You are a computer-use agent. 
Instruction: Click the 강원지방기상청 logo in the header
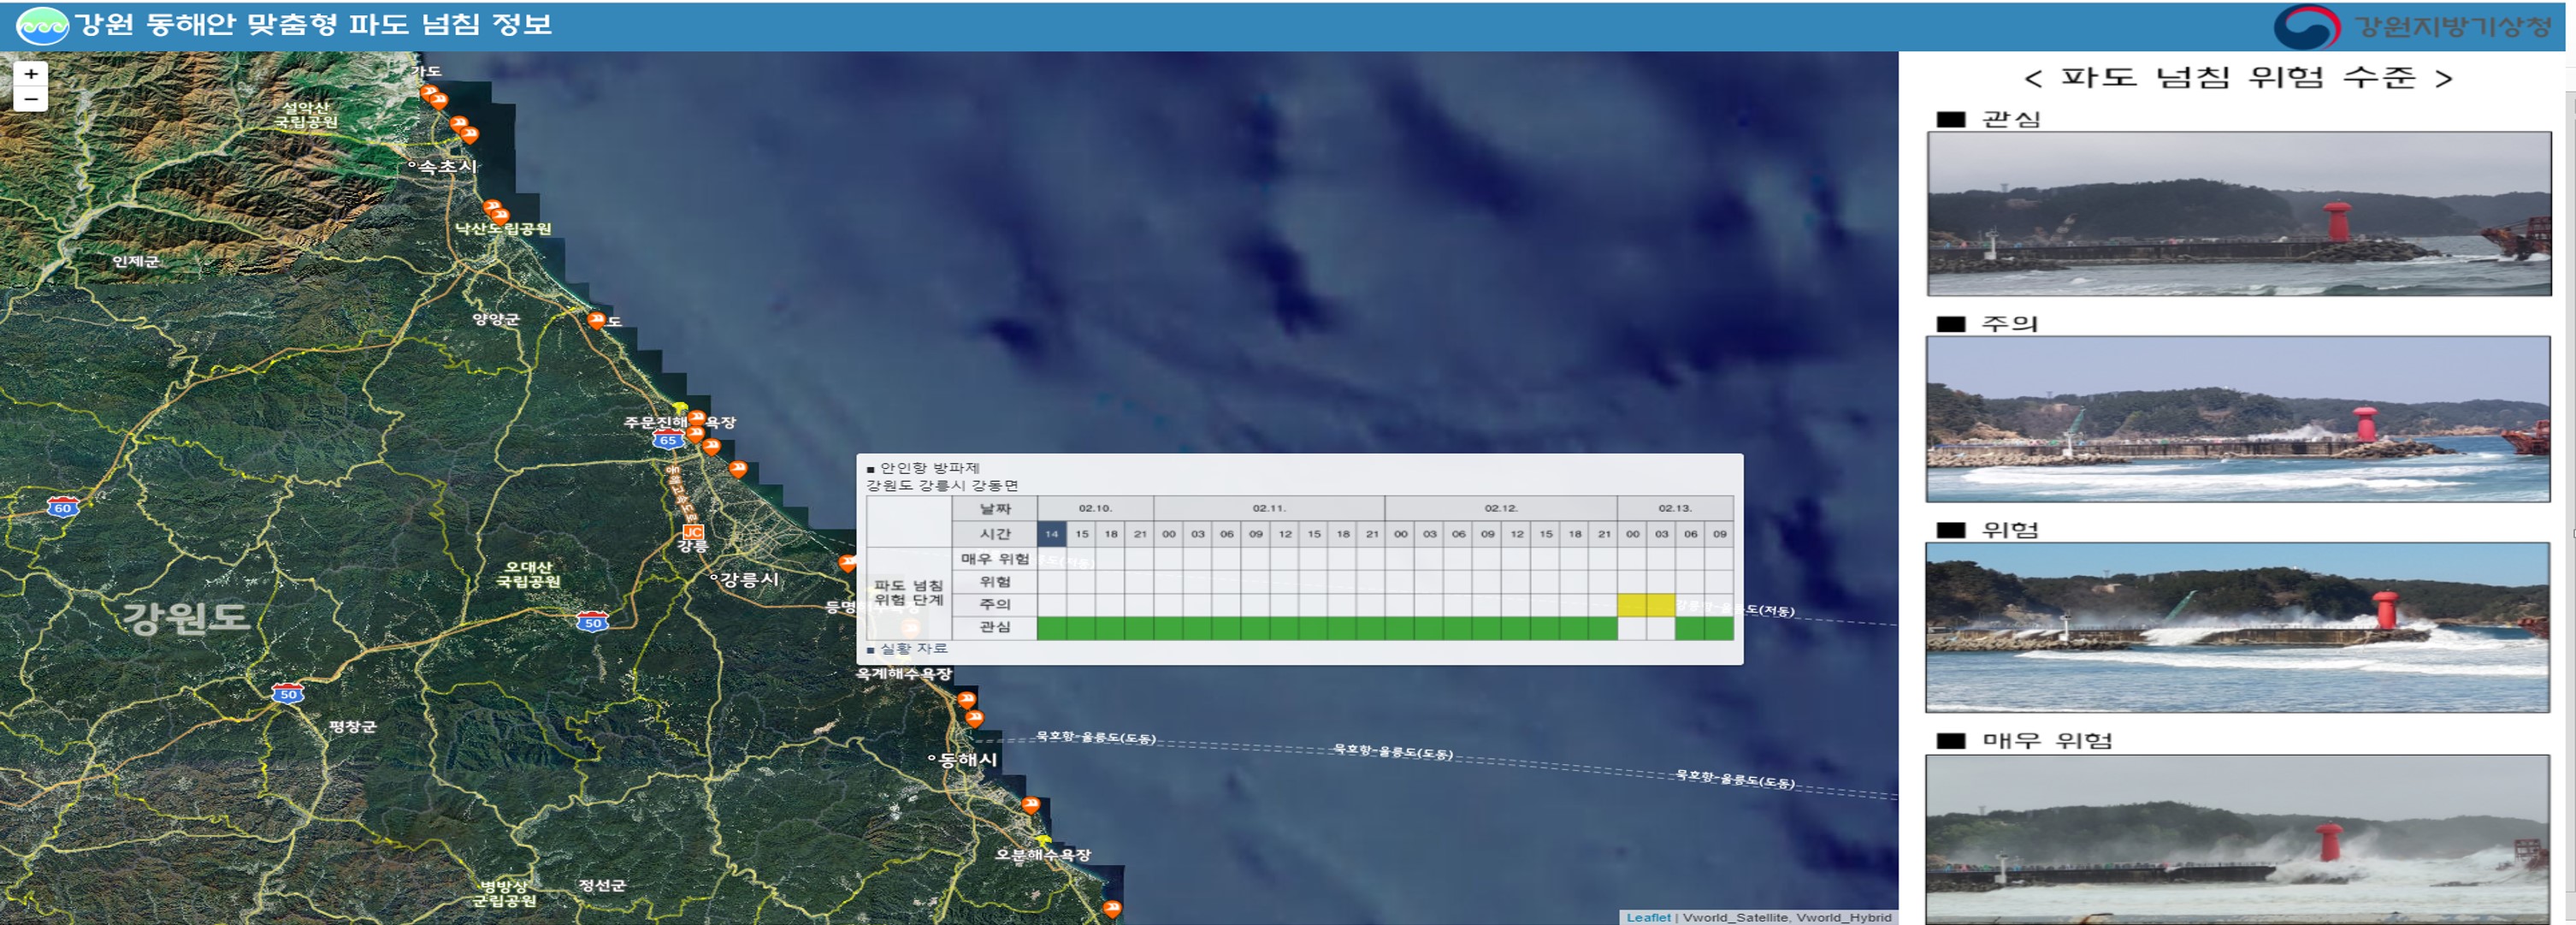[x=2412, y=26]
